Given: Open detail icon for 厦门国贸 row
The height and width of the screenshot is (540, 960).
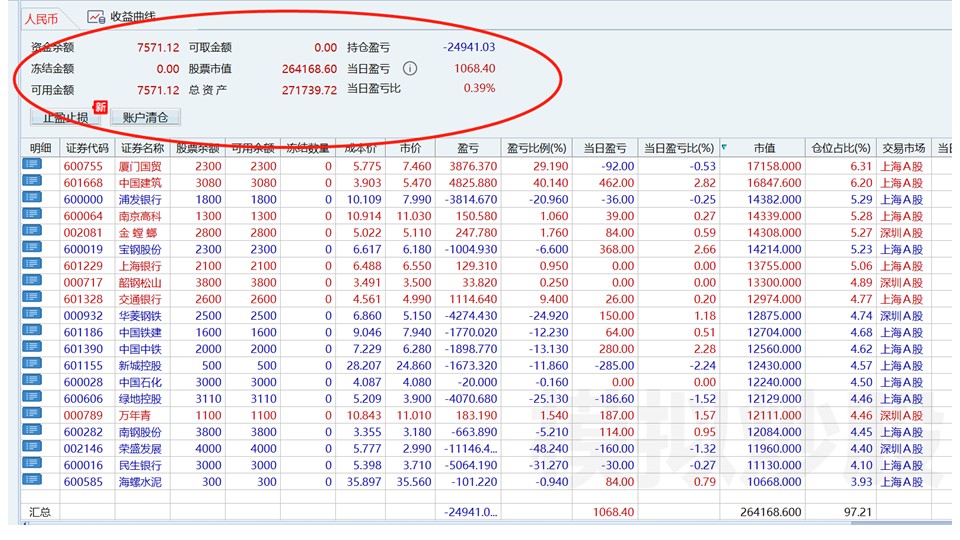Looking at the screenshot, I should tap(32, 164).
